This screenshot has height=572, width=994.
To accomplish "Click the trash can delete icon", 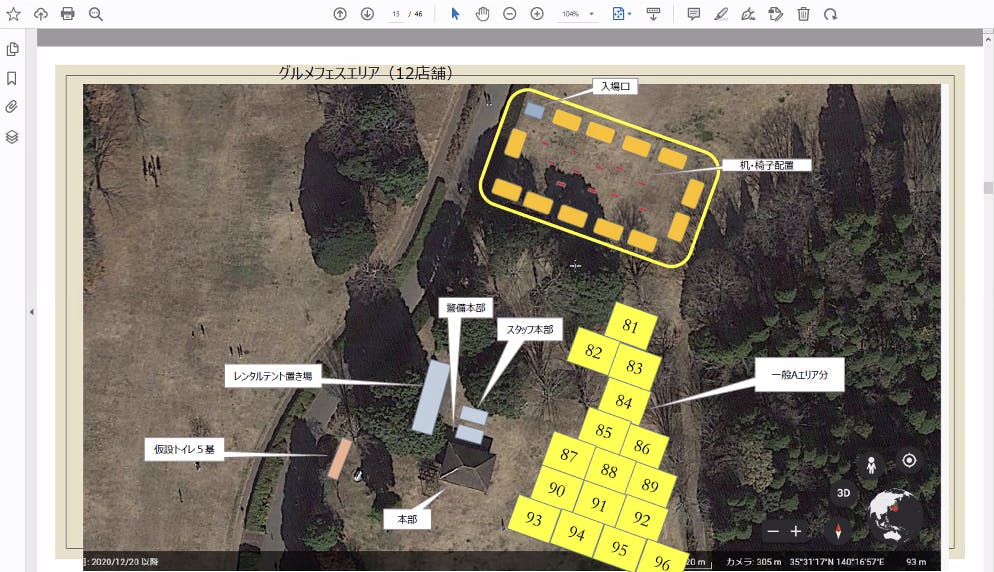I will [803, 14].
